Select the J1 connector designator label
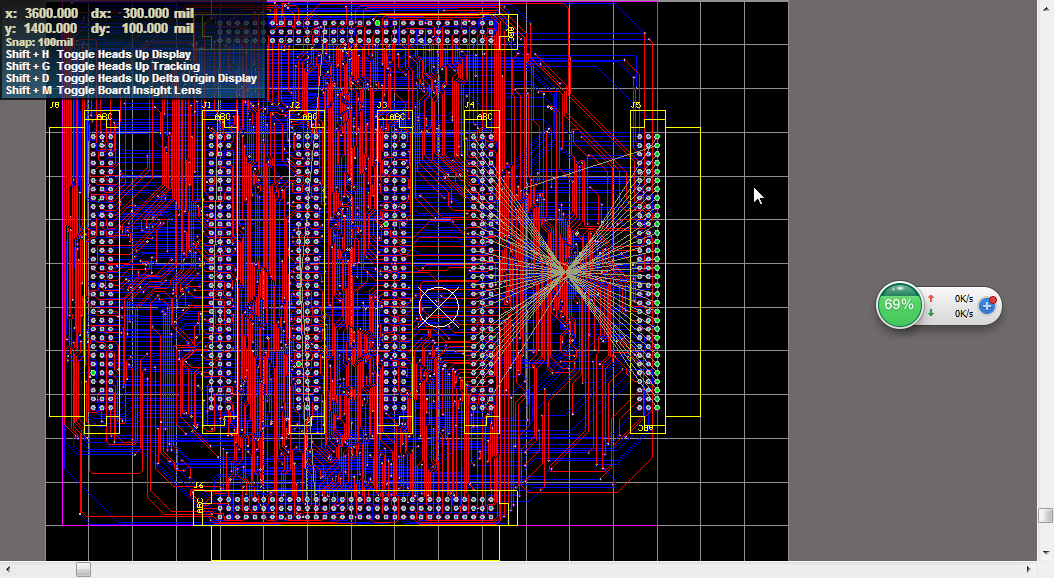The width and height of the screenshot is (1054, 578). (x=207, y=105)
